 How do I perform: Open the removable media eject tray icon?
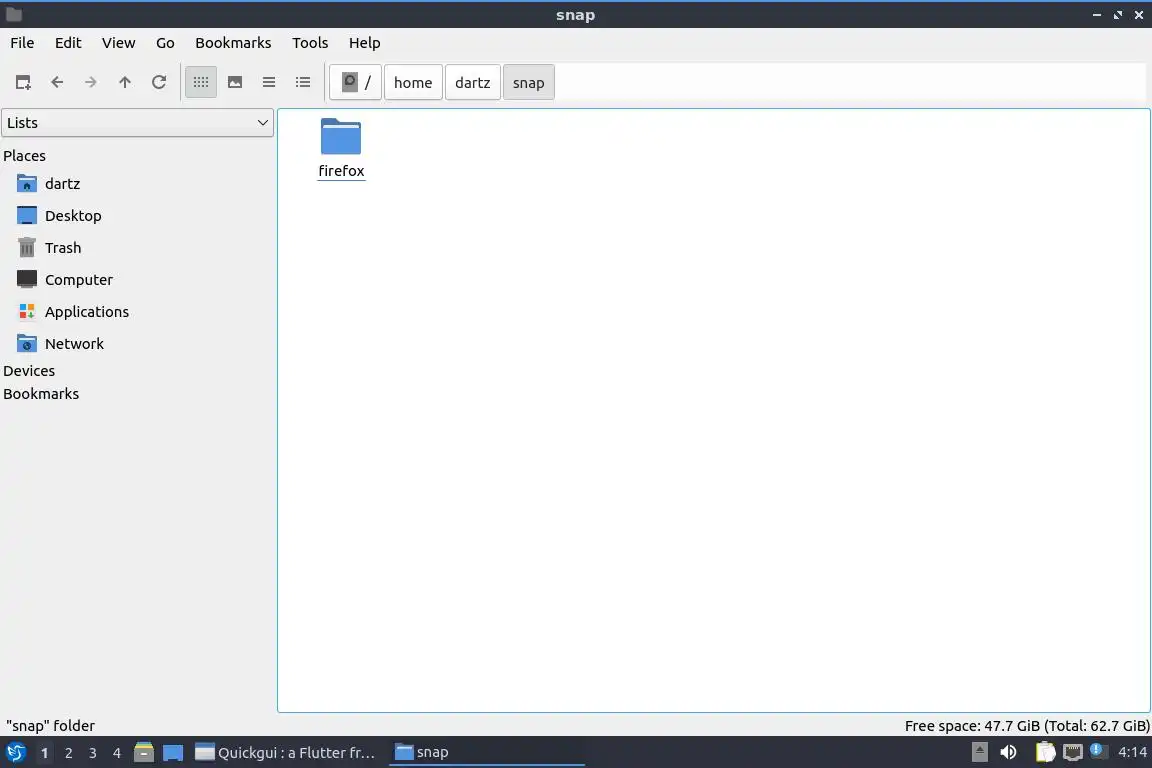[x=979, y=752]
